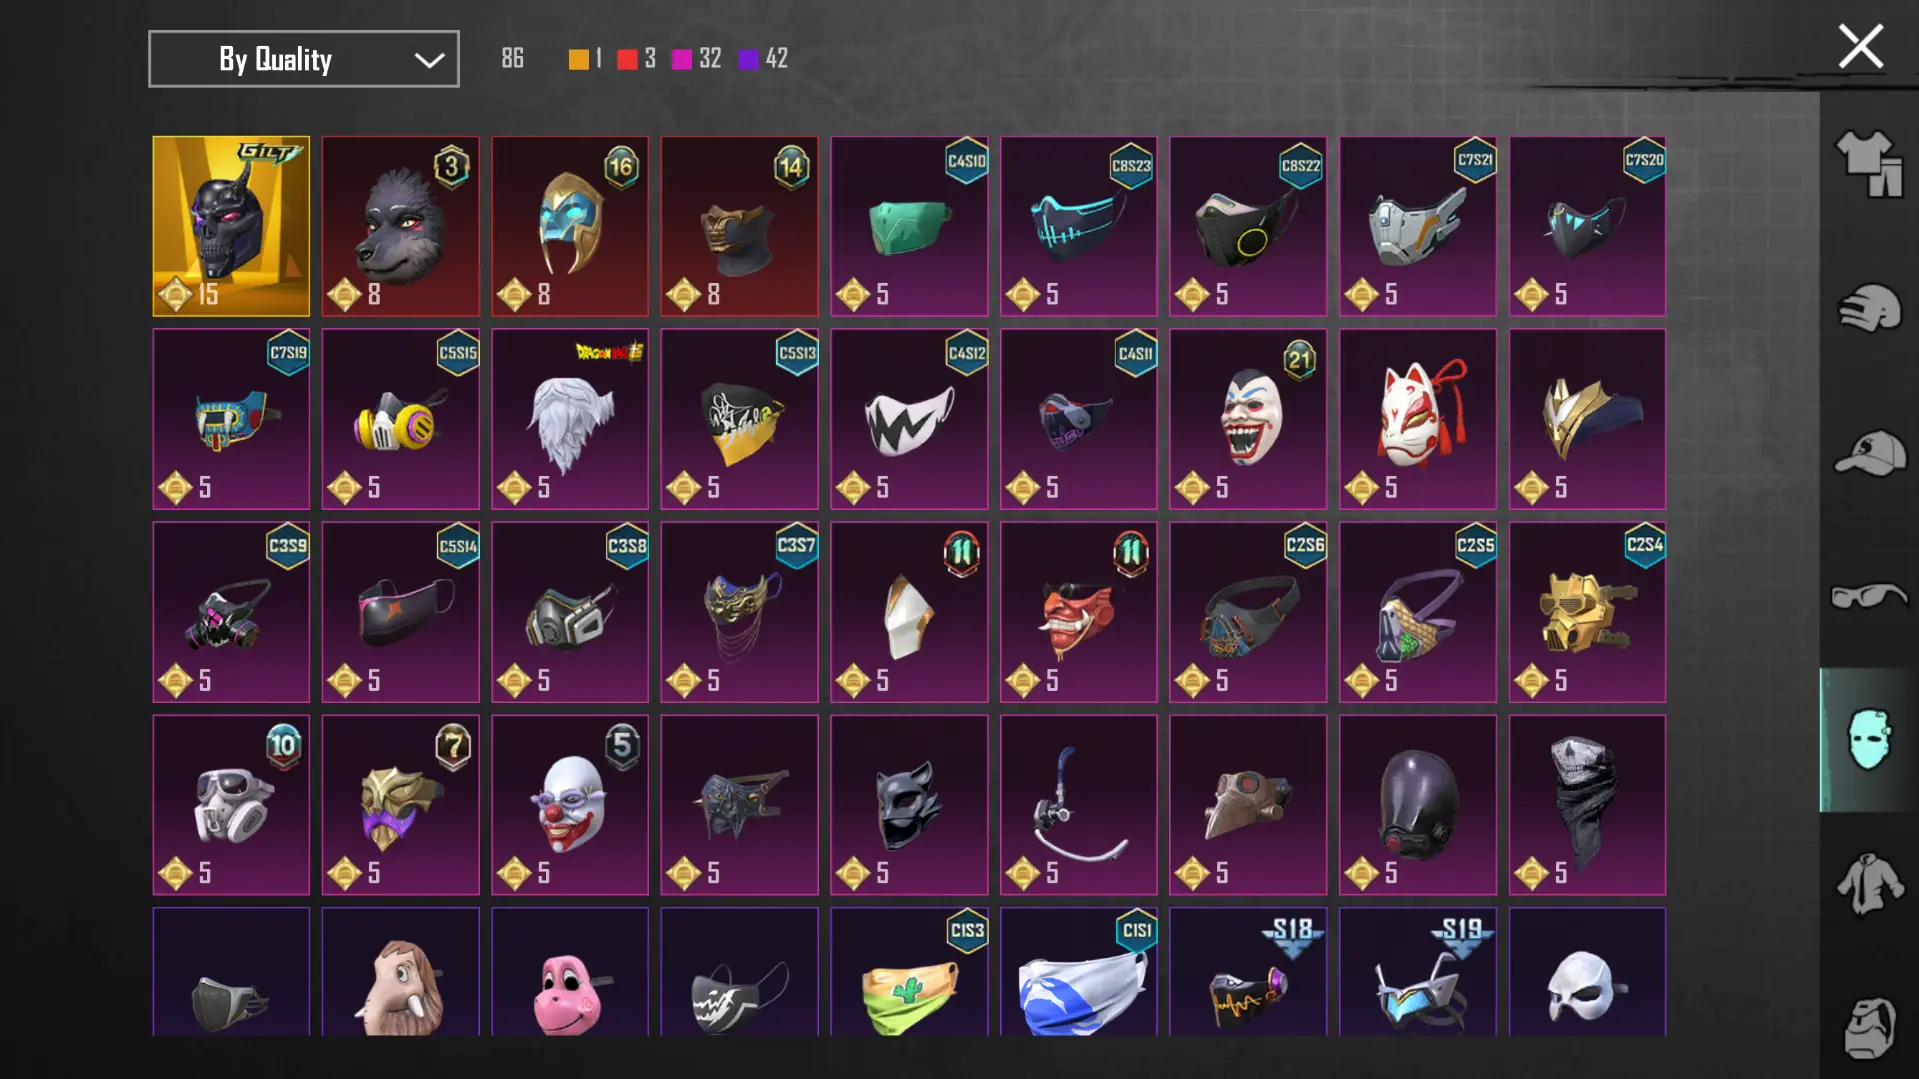
Task: Select the helmet category icon in the sidebar
Action: pyautogui.click(x=1868, y=308)
